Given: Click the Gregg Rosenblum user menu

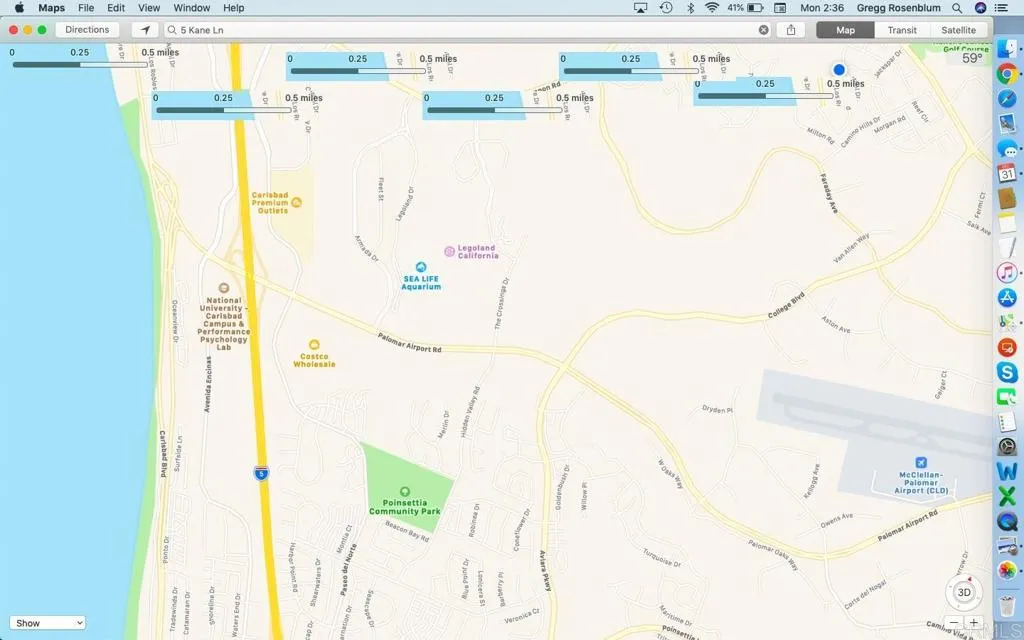Looking at the screenshot, I should click(899, 8).
